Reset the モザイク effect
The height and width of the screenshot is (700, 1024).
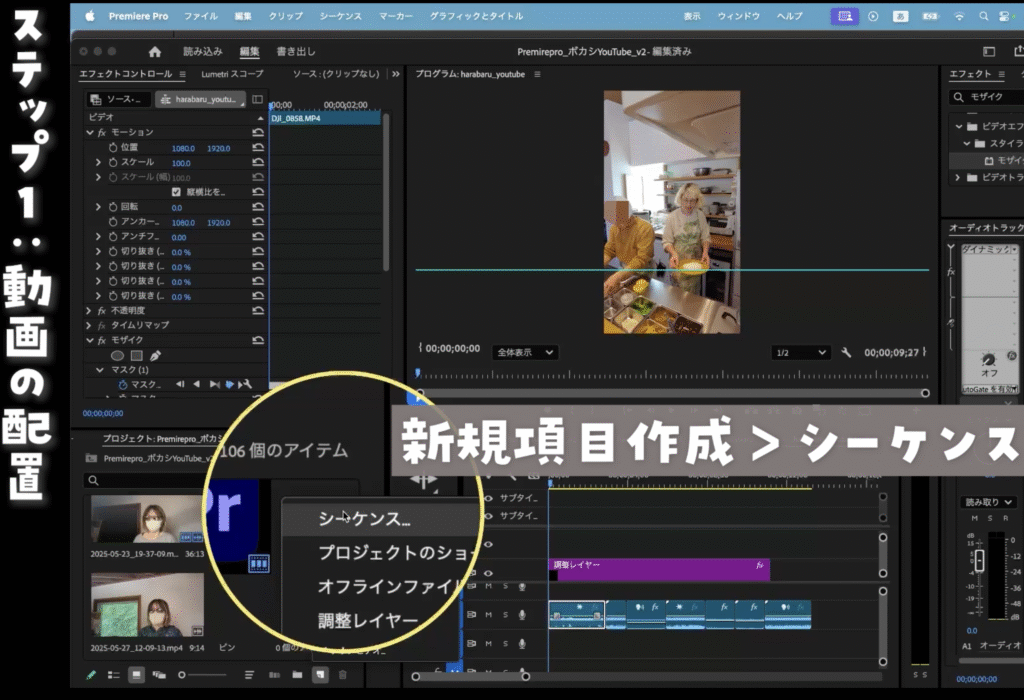tap(258, 340)
